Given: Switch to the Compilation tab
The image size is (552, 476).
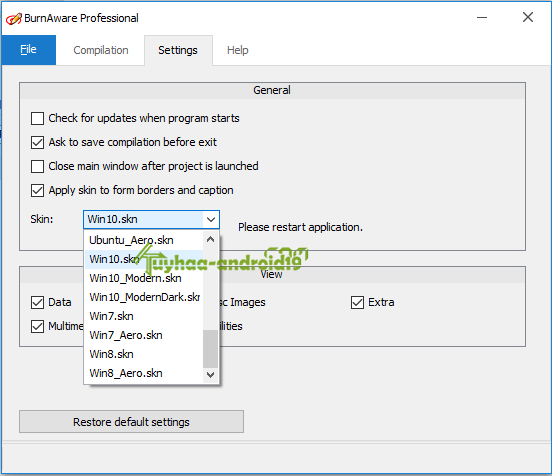Looking at the screenshot, I should (101, 50).
